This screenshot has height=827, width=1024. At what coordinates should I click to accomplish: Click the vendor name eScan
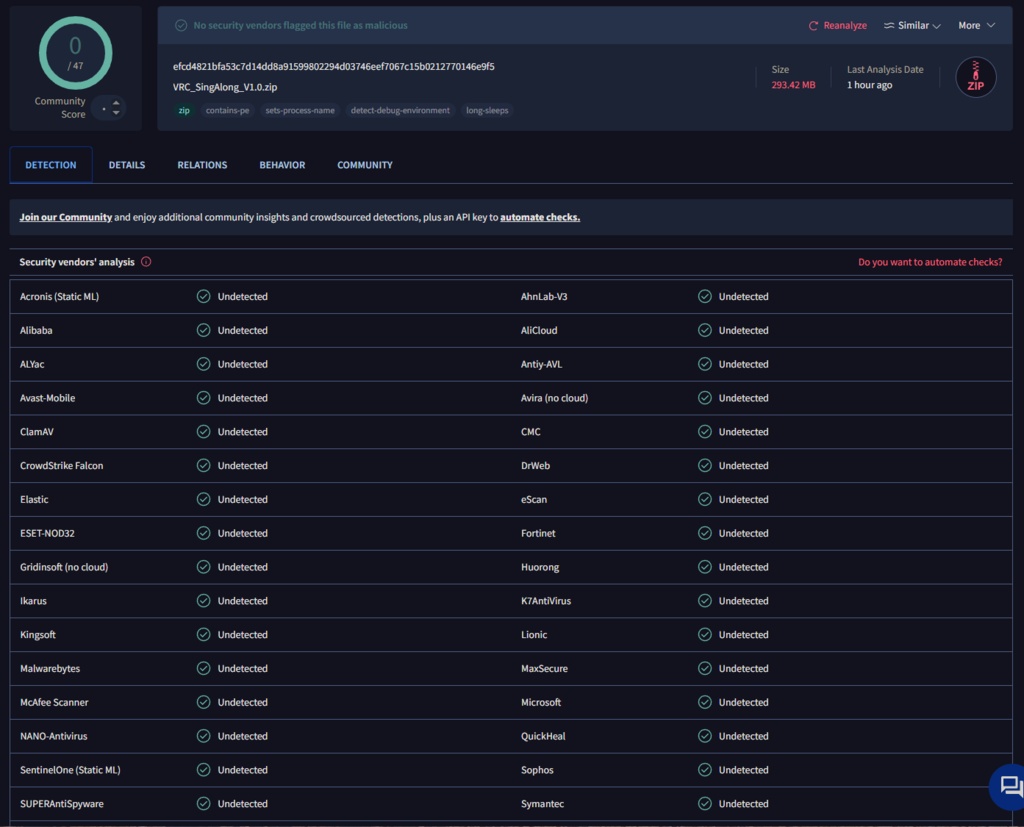pyautogui.click(x=534, y=500)
